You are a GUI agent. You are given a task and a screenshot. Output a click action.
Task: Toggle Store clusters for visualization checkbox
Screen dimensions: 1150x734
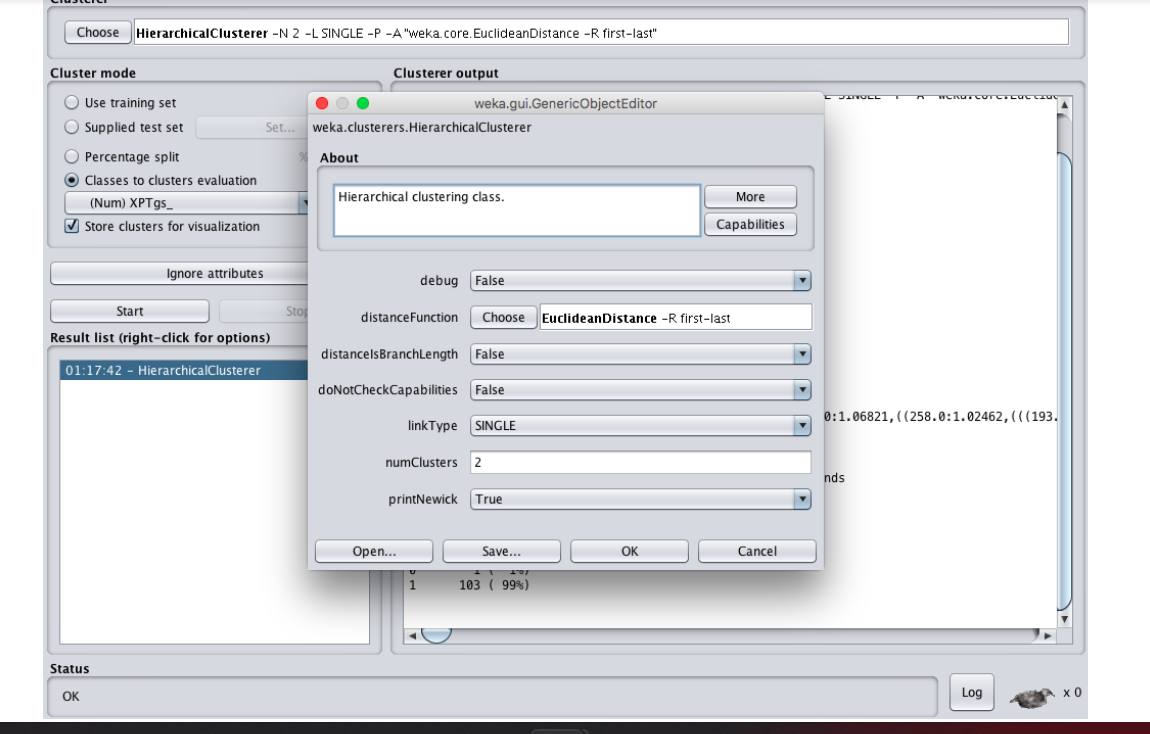71,226
